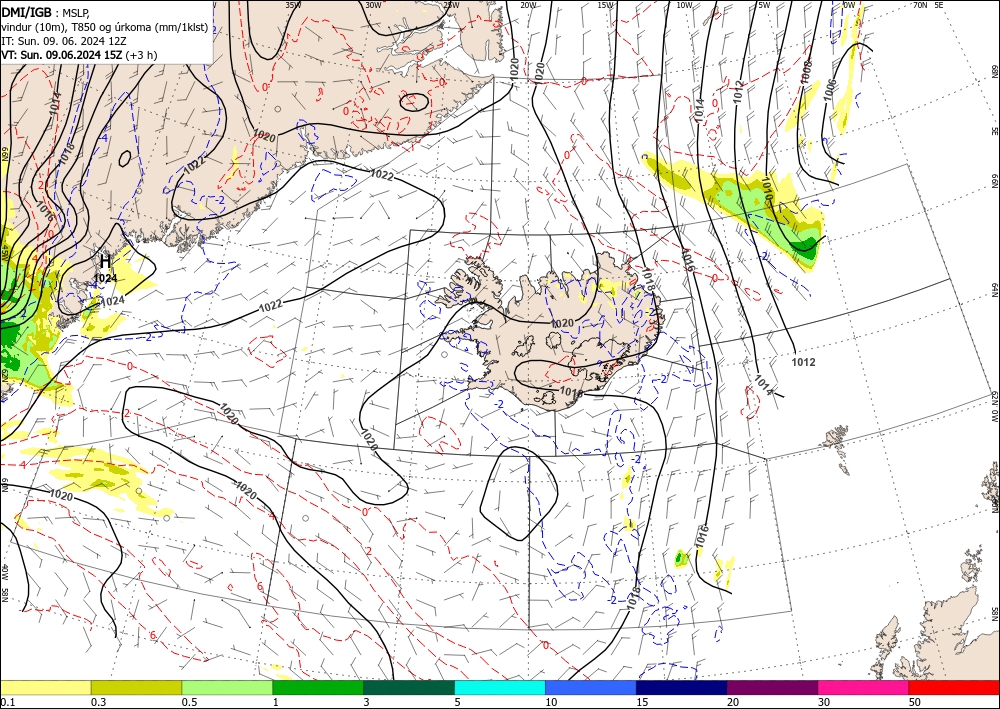Click the legend value label 30
The width and height of the screenshot is (1000, 709).
click(x=825, y=702)
